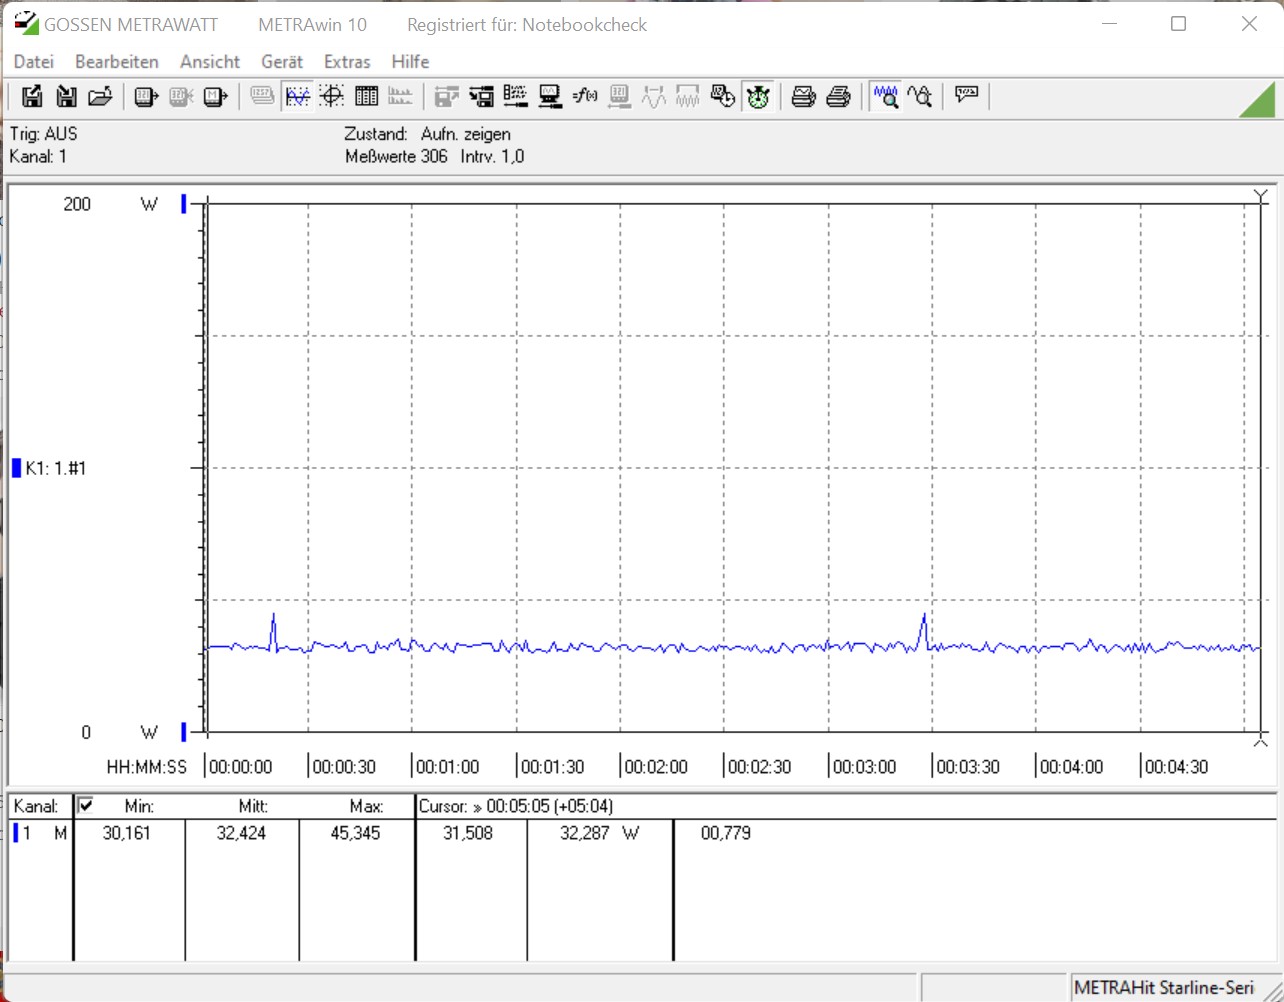Click the cursor value 32,287 W
Screen dimensions: 1284x1002
click(599, 833)
